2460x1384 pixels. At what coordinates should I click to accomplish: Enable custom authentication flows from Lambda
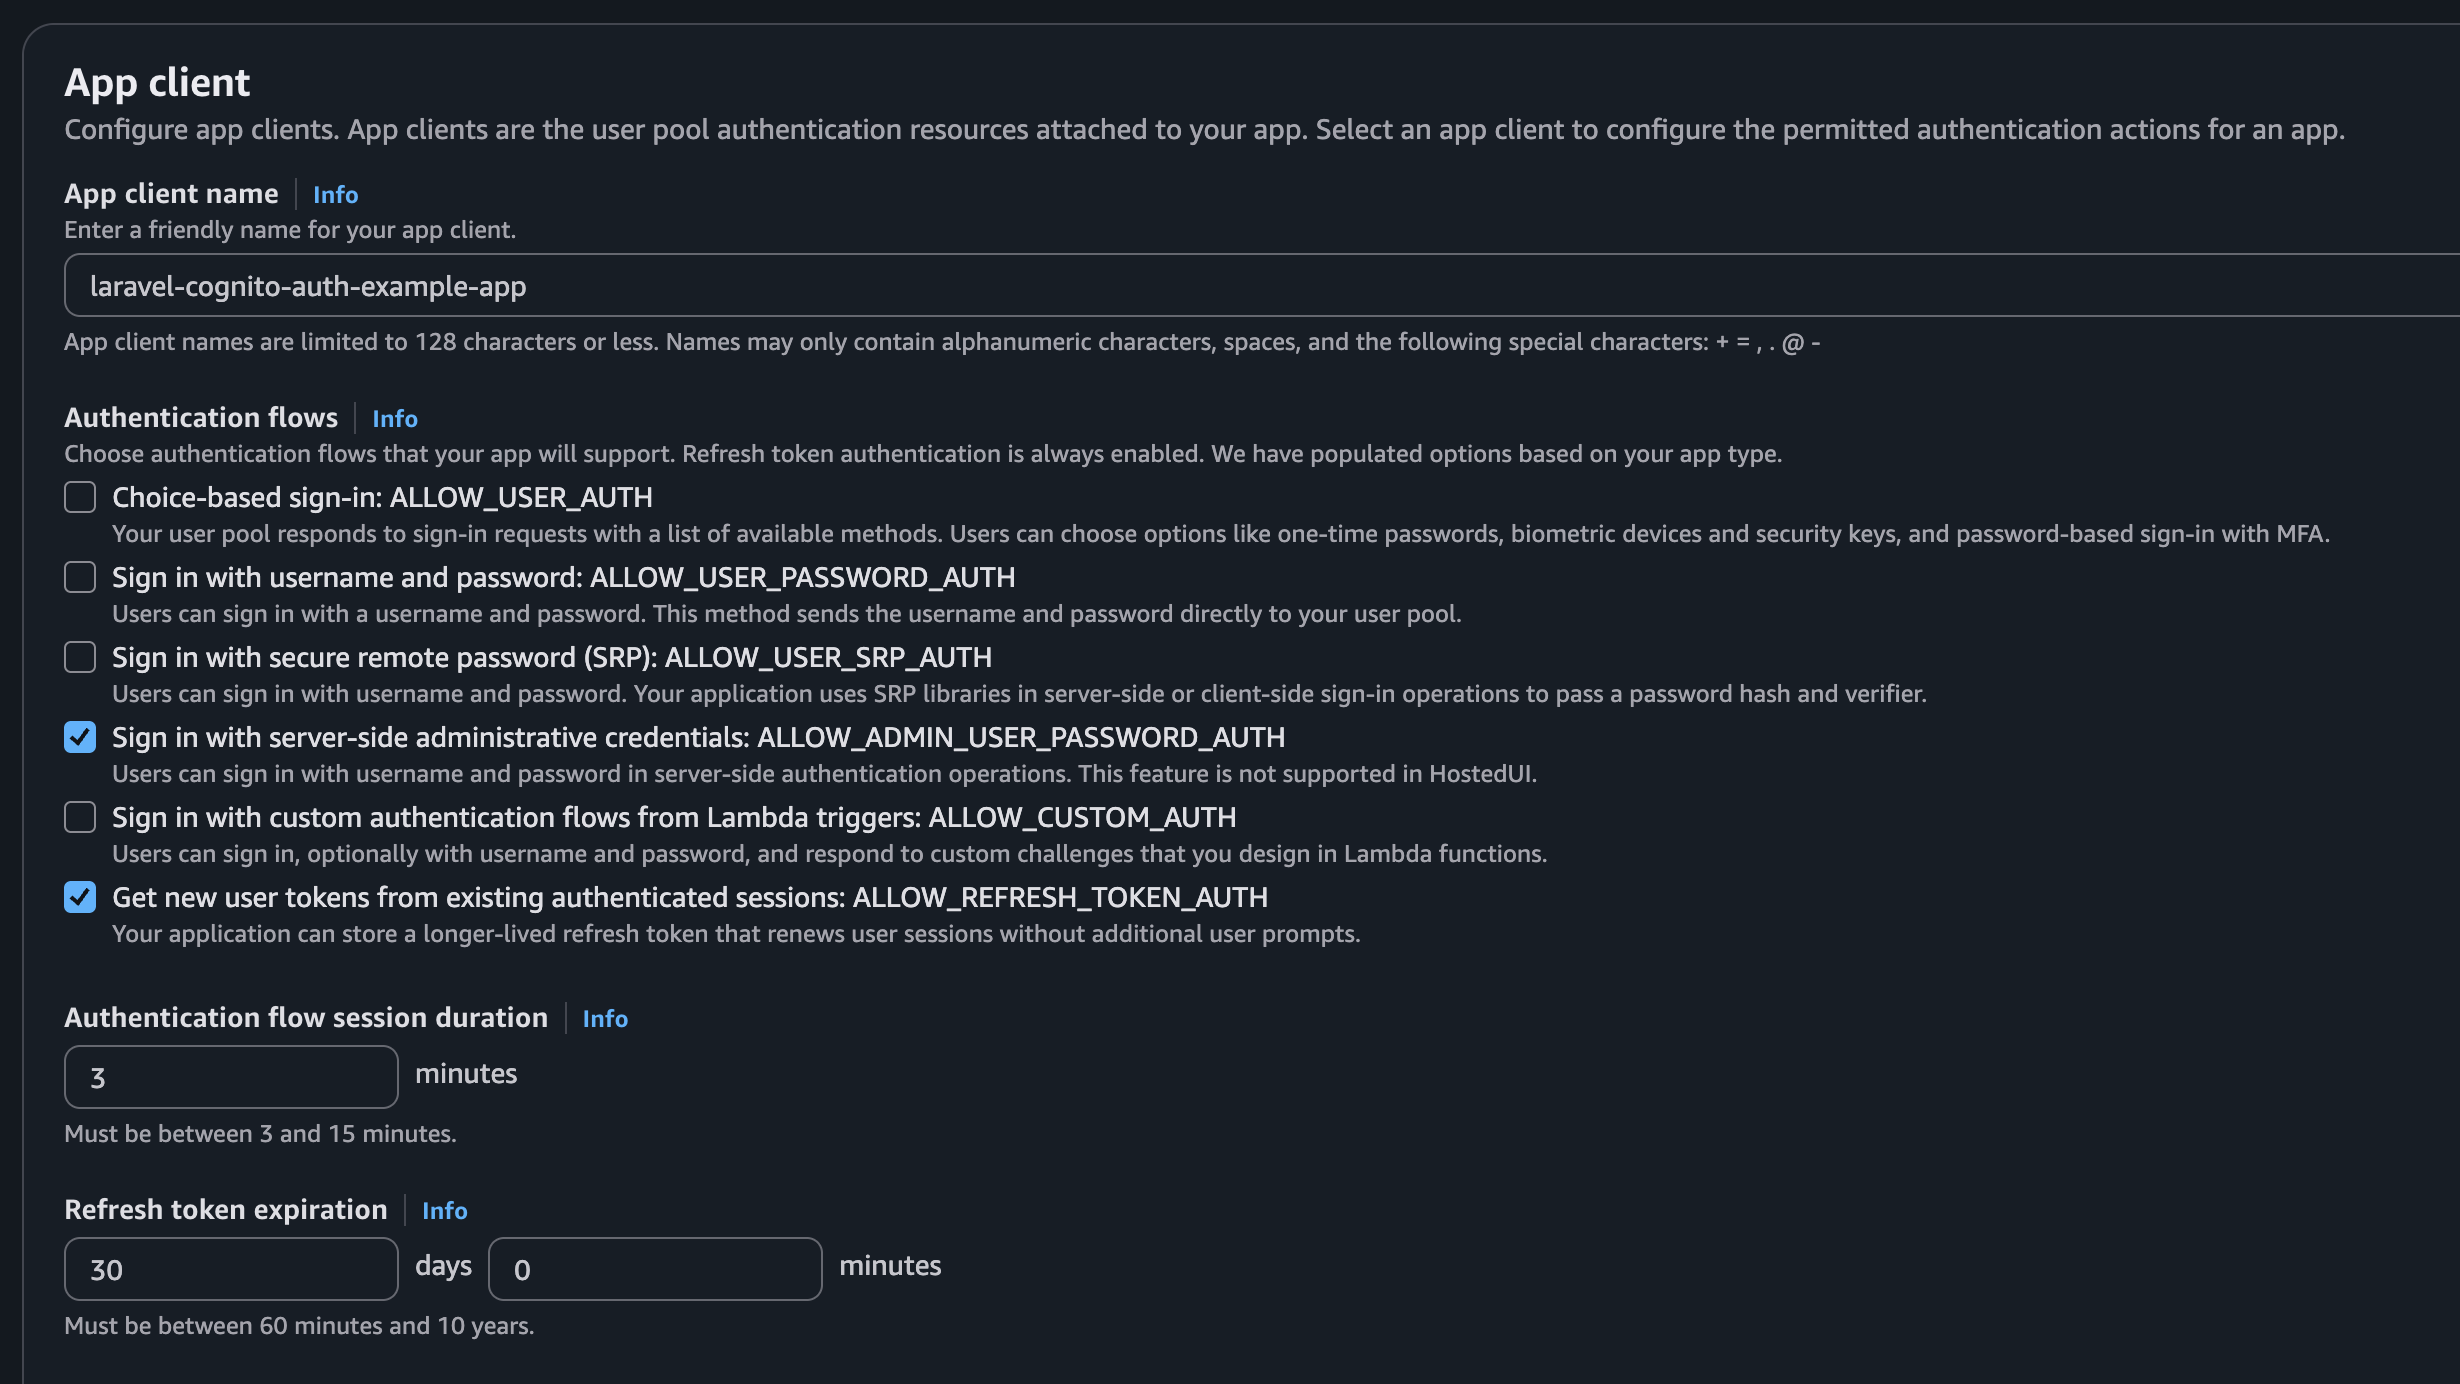(80, 817)
